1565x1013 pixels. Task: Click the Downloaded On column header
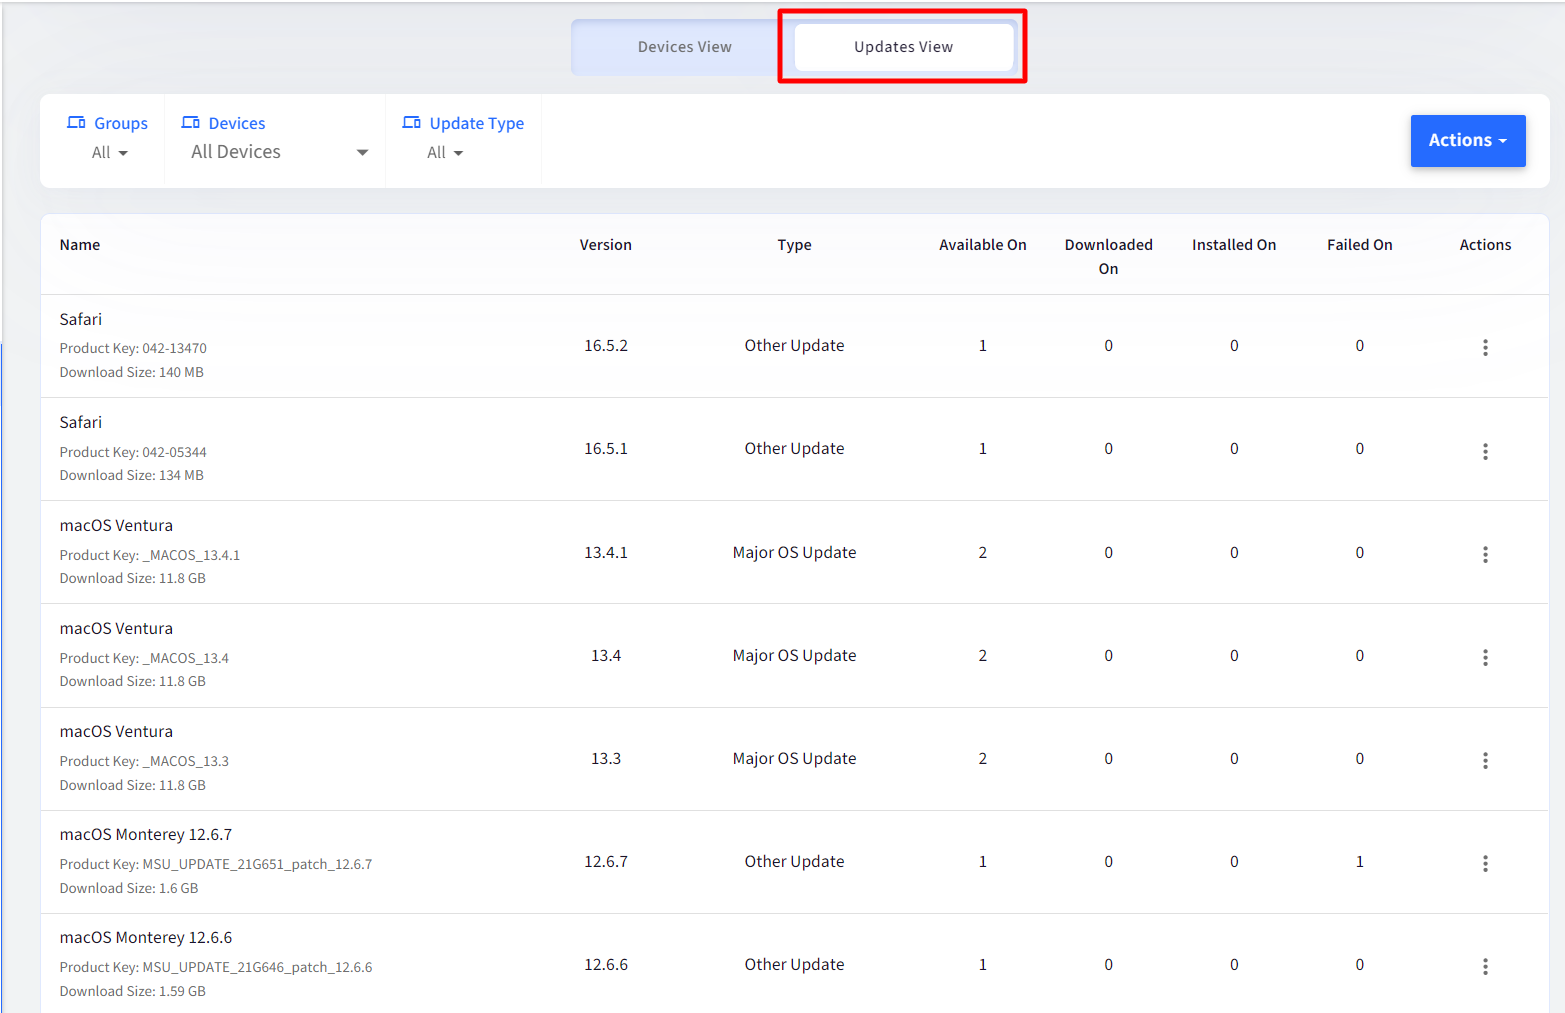pos(1108,257)
